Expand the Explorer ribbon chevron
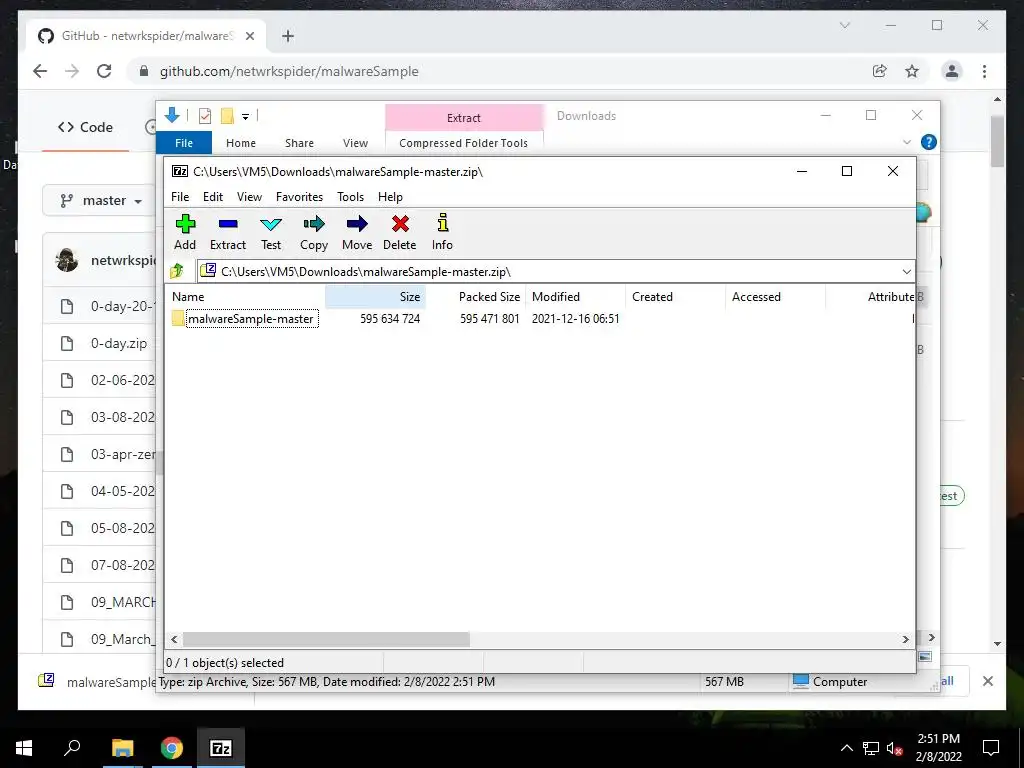 pos(906,142)
